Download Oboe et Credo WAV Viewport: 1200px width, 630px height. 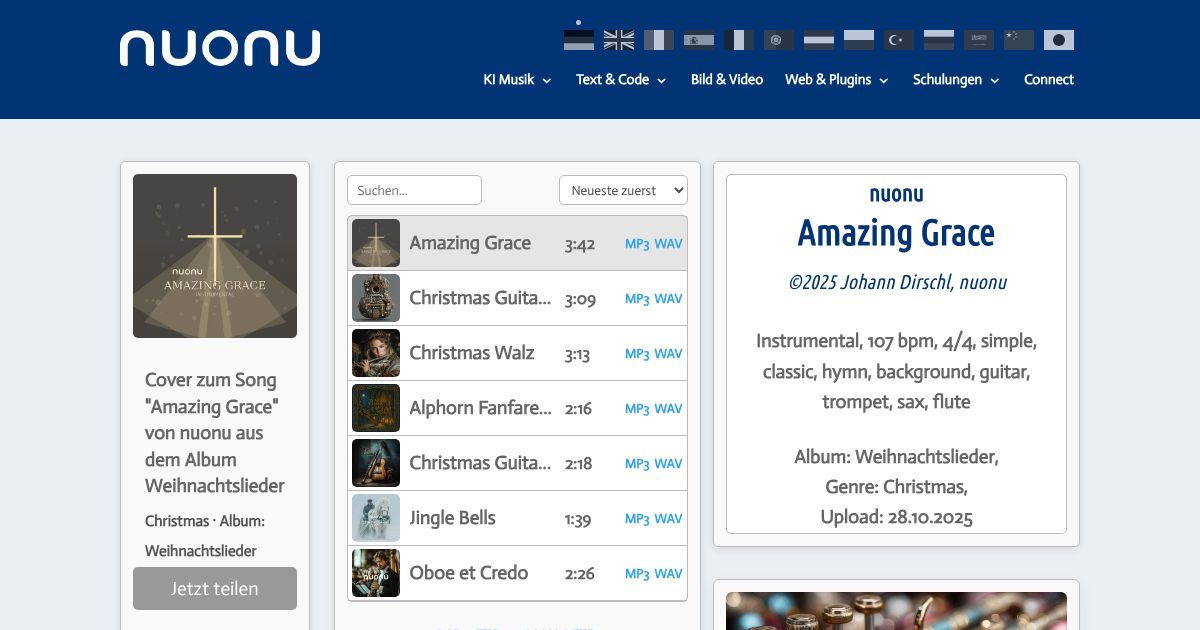pos(668,574)
